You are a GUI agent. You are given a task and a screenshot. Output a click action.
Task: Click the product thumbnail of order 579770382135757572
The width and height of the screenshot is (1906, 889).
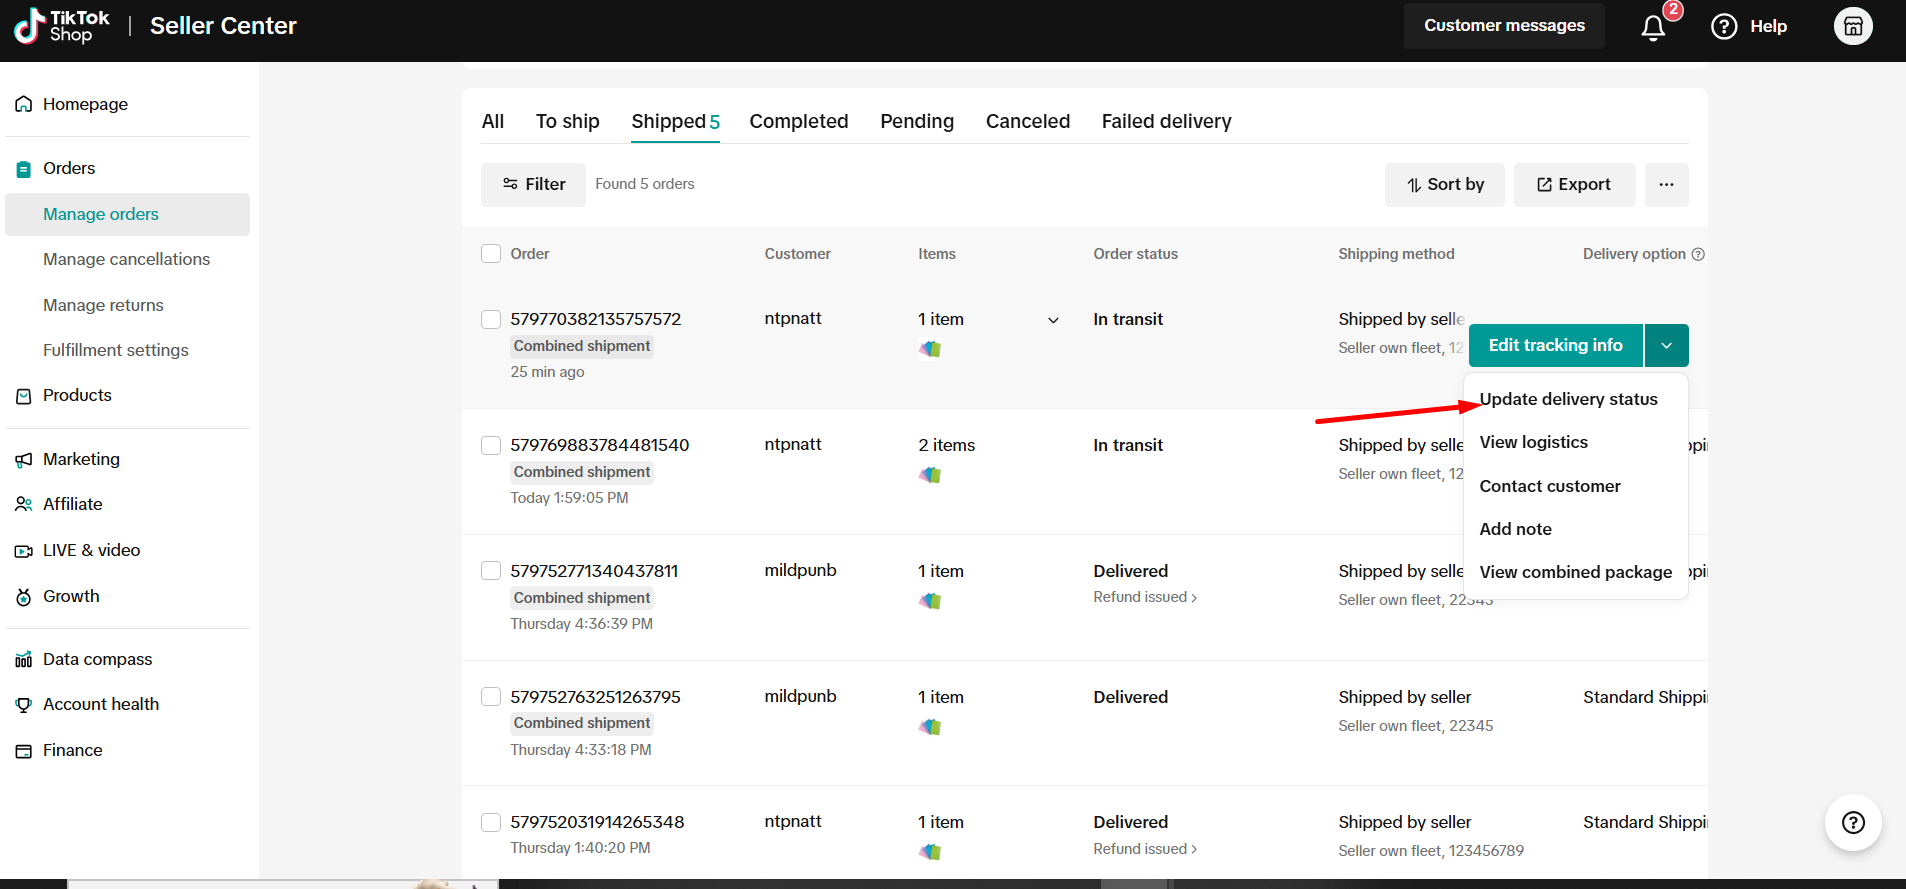(930, 349)
